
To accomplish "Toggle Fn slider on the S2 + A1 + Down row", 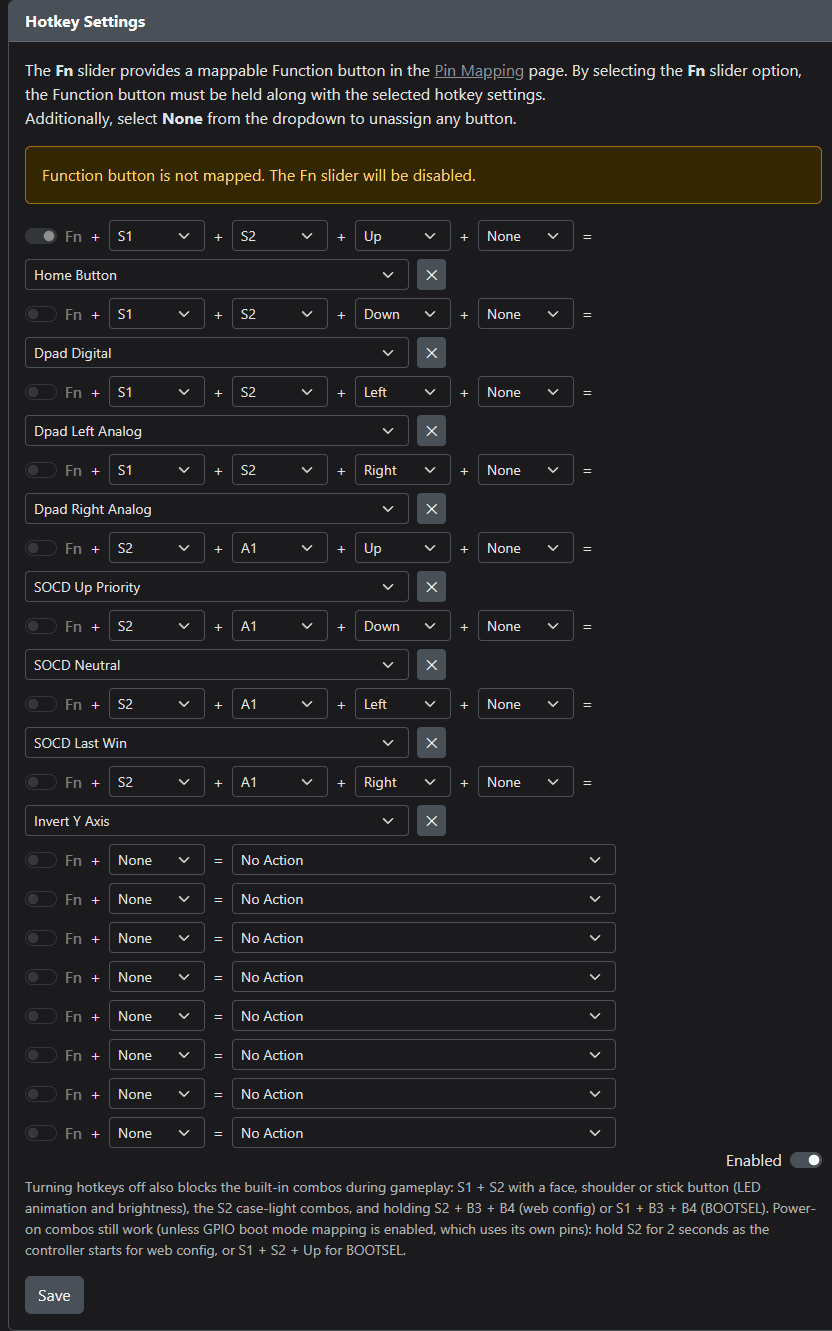I will (x=41, y=626).
